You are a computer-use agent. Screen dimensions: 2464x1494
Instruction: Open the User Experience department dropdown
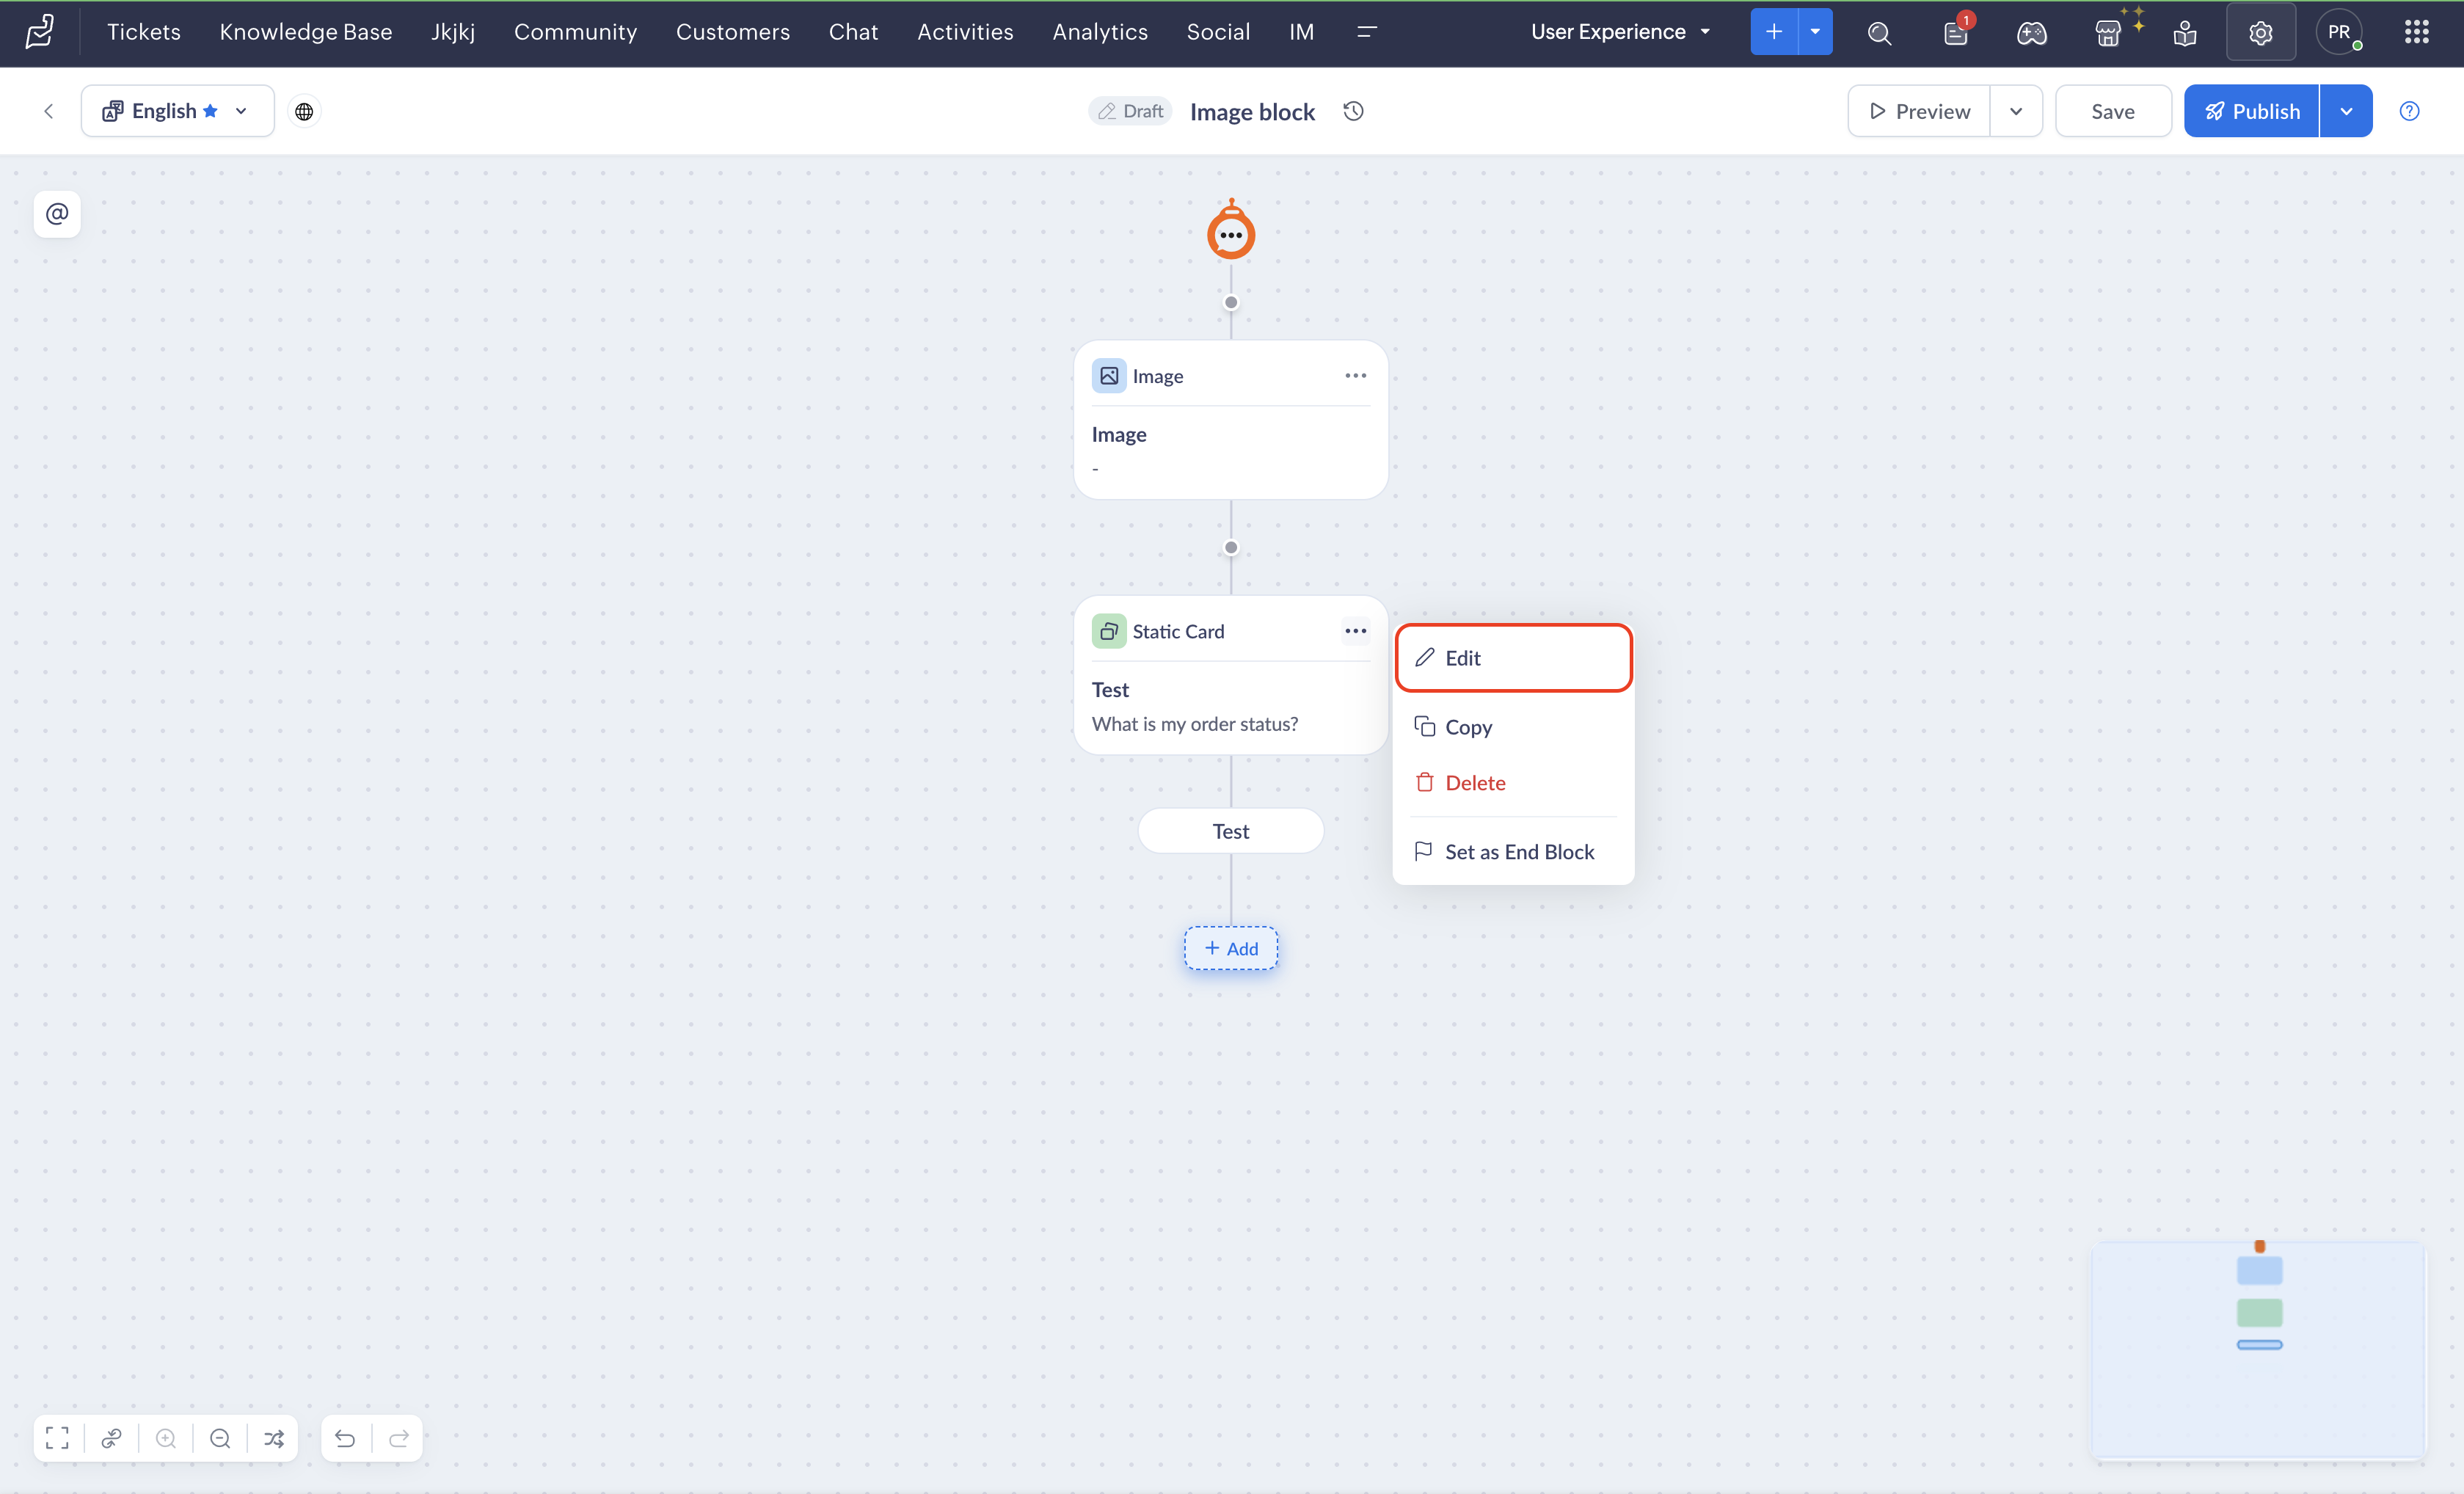pyautogui.click(x=1620, y=32)
